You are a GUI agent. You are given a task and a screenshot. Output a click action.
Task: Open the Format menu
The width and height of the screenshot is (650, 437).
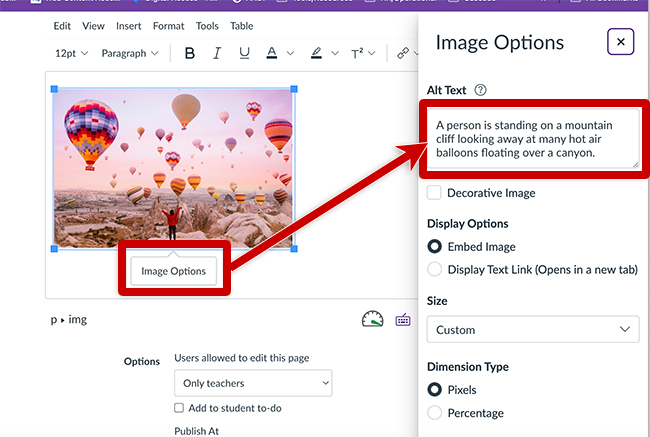pos(168,26)
